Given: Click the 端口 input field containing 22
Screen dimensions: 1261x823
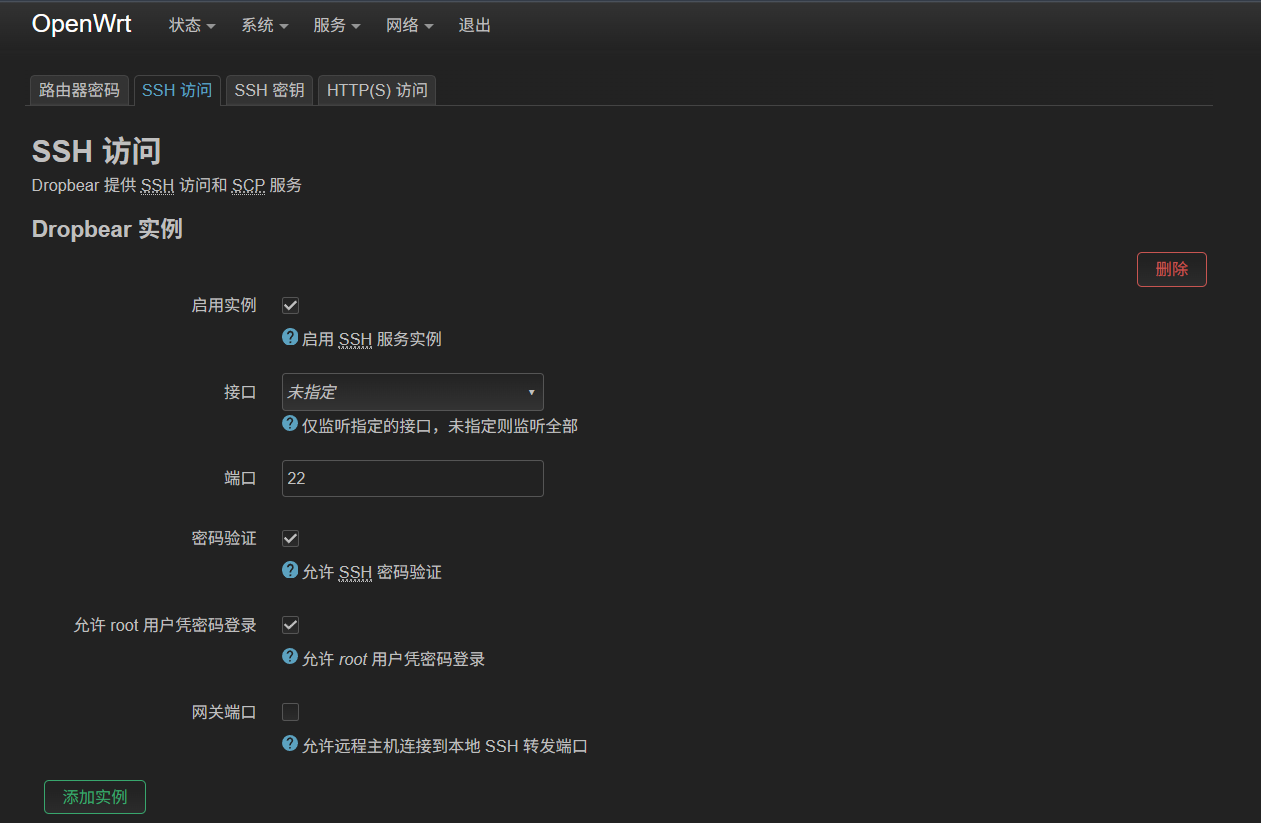Looking at the screenshot, I should 412,478.
